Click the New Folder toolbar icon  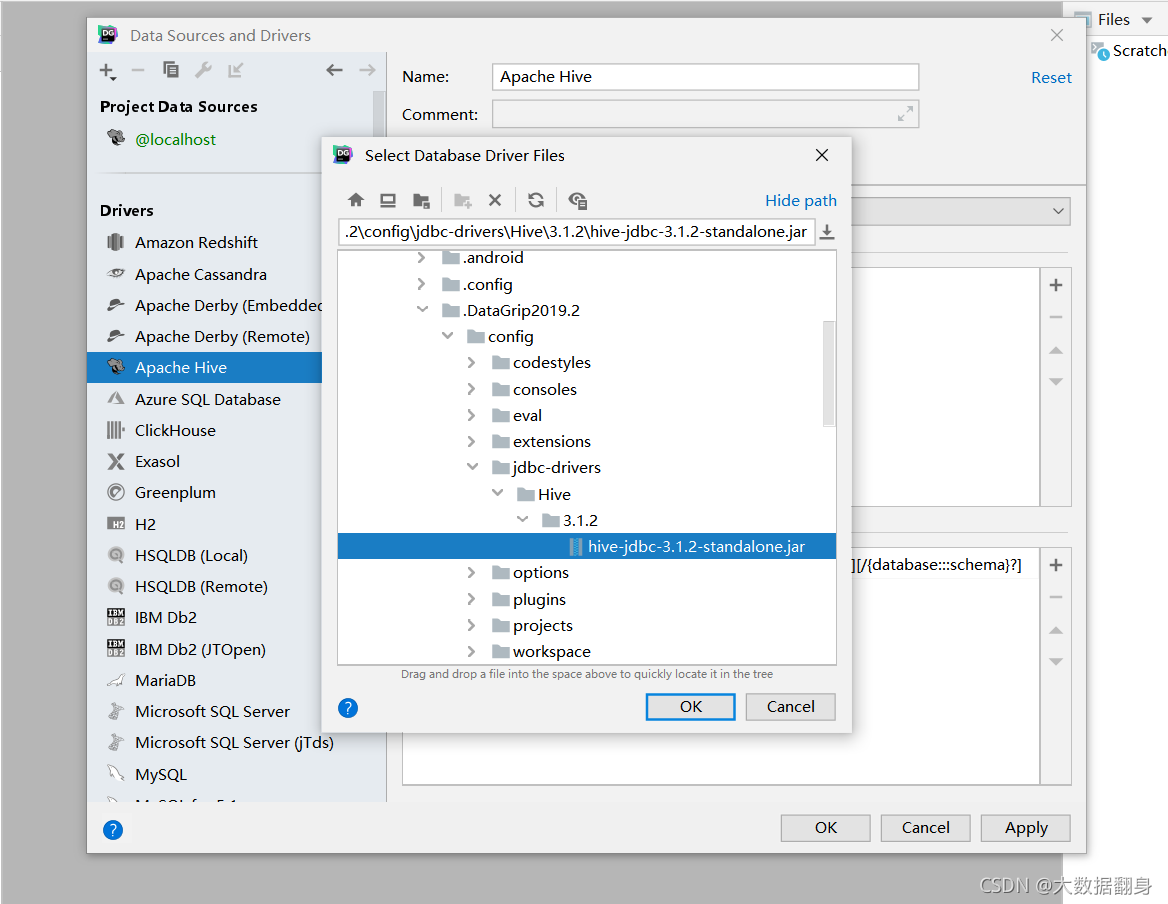click(x=463, y=200)
